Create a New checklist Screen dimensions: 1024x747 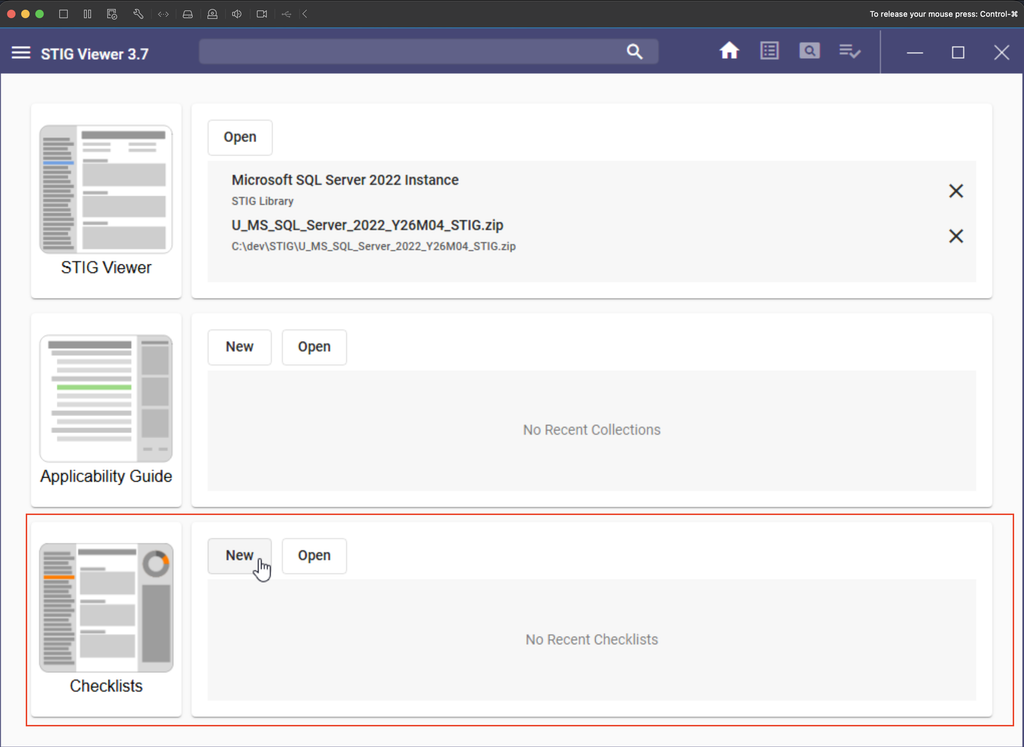[240, 556]
